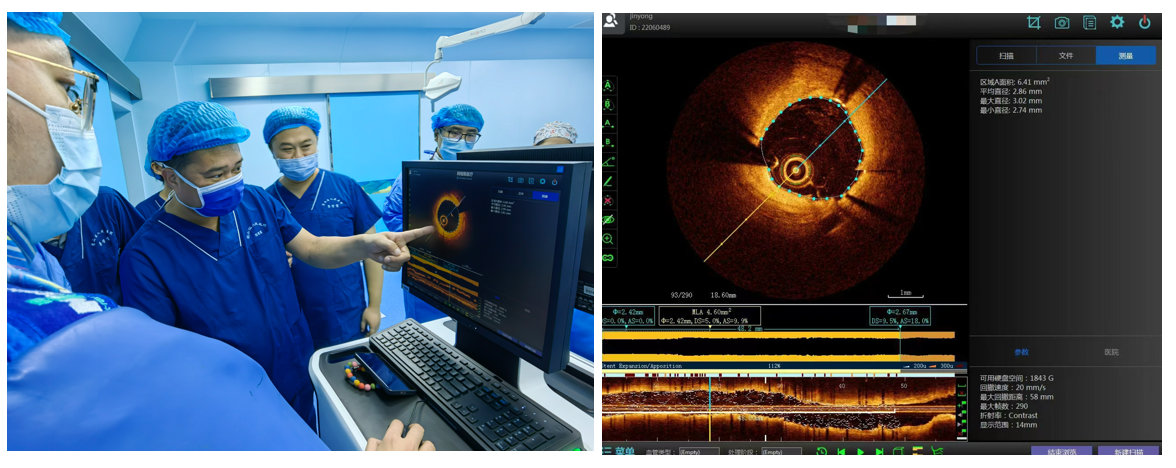This screenshot has width=1176, height=468.
Task: Capture a snapshot with the camera icon
Action: click(x=1062, y=22)
